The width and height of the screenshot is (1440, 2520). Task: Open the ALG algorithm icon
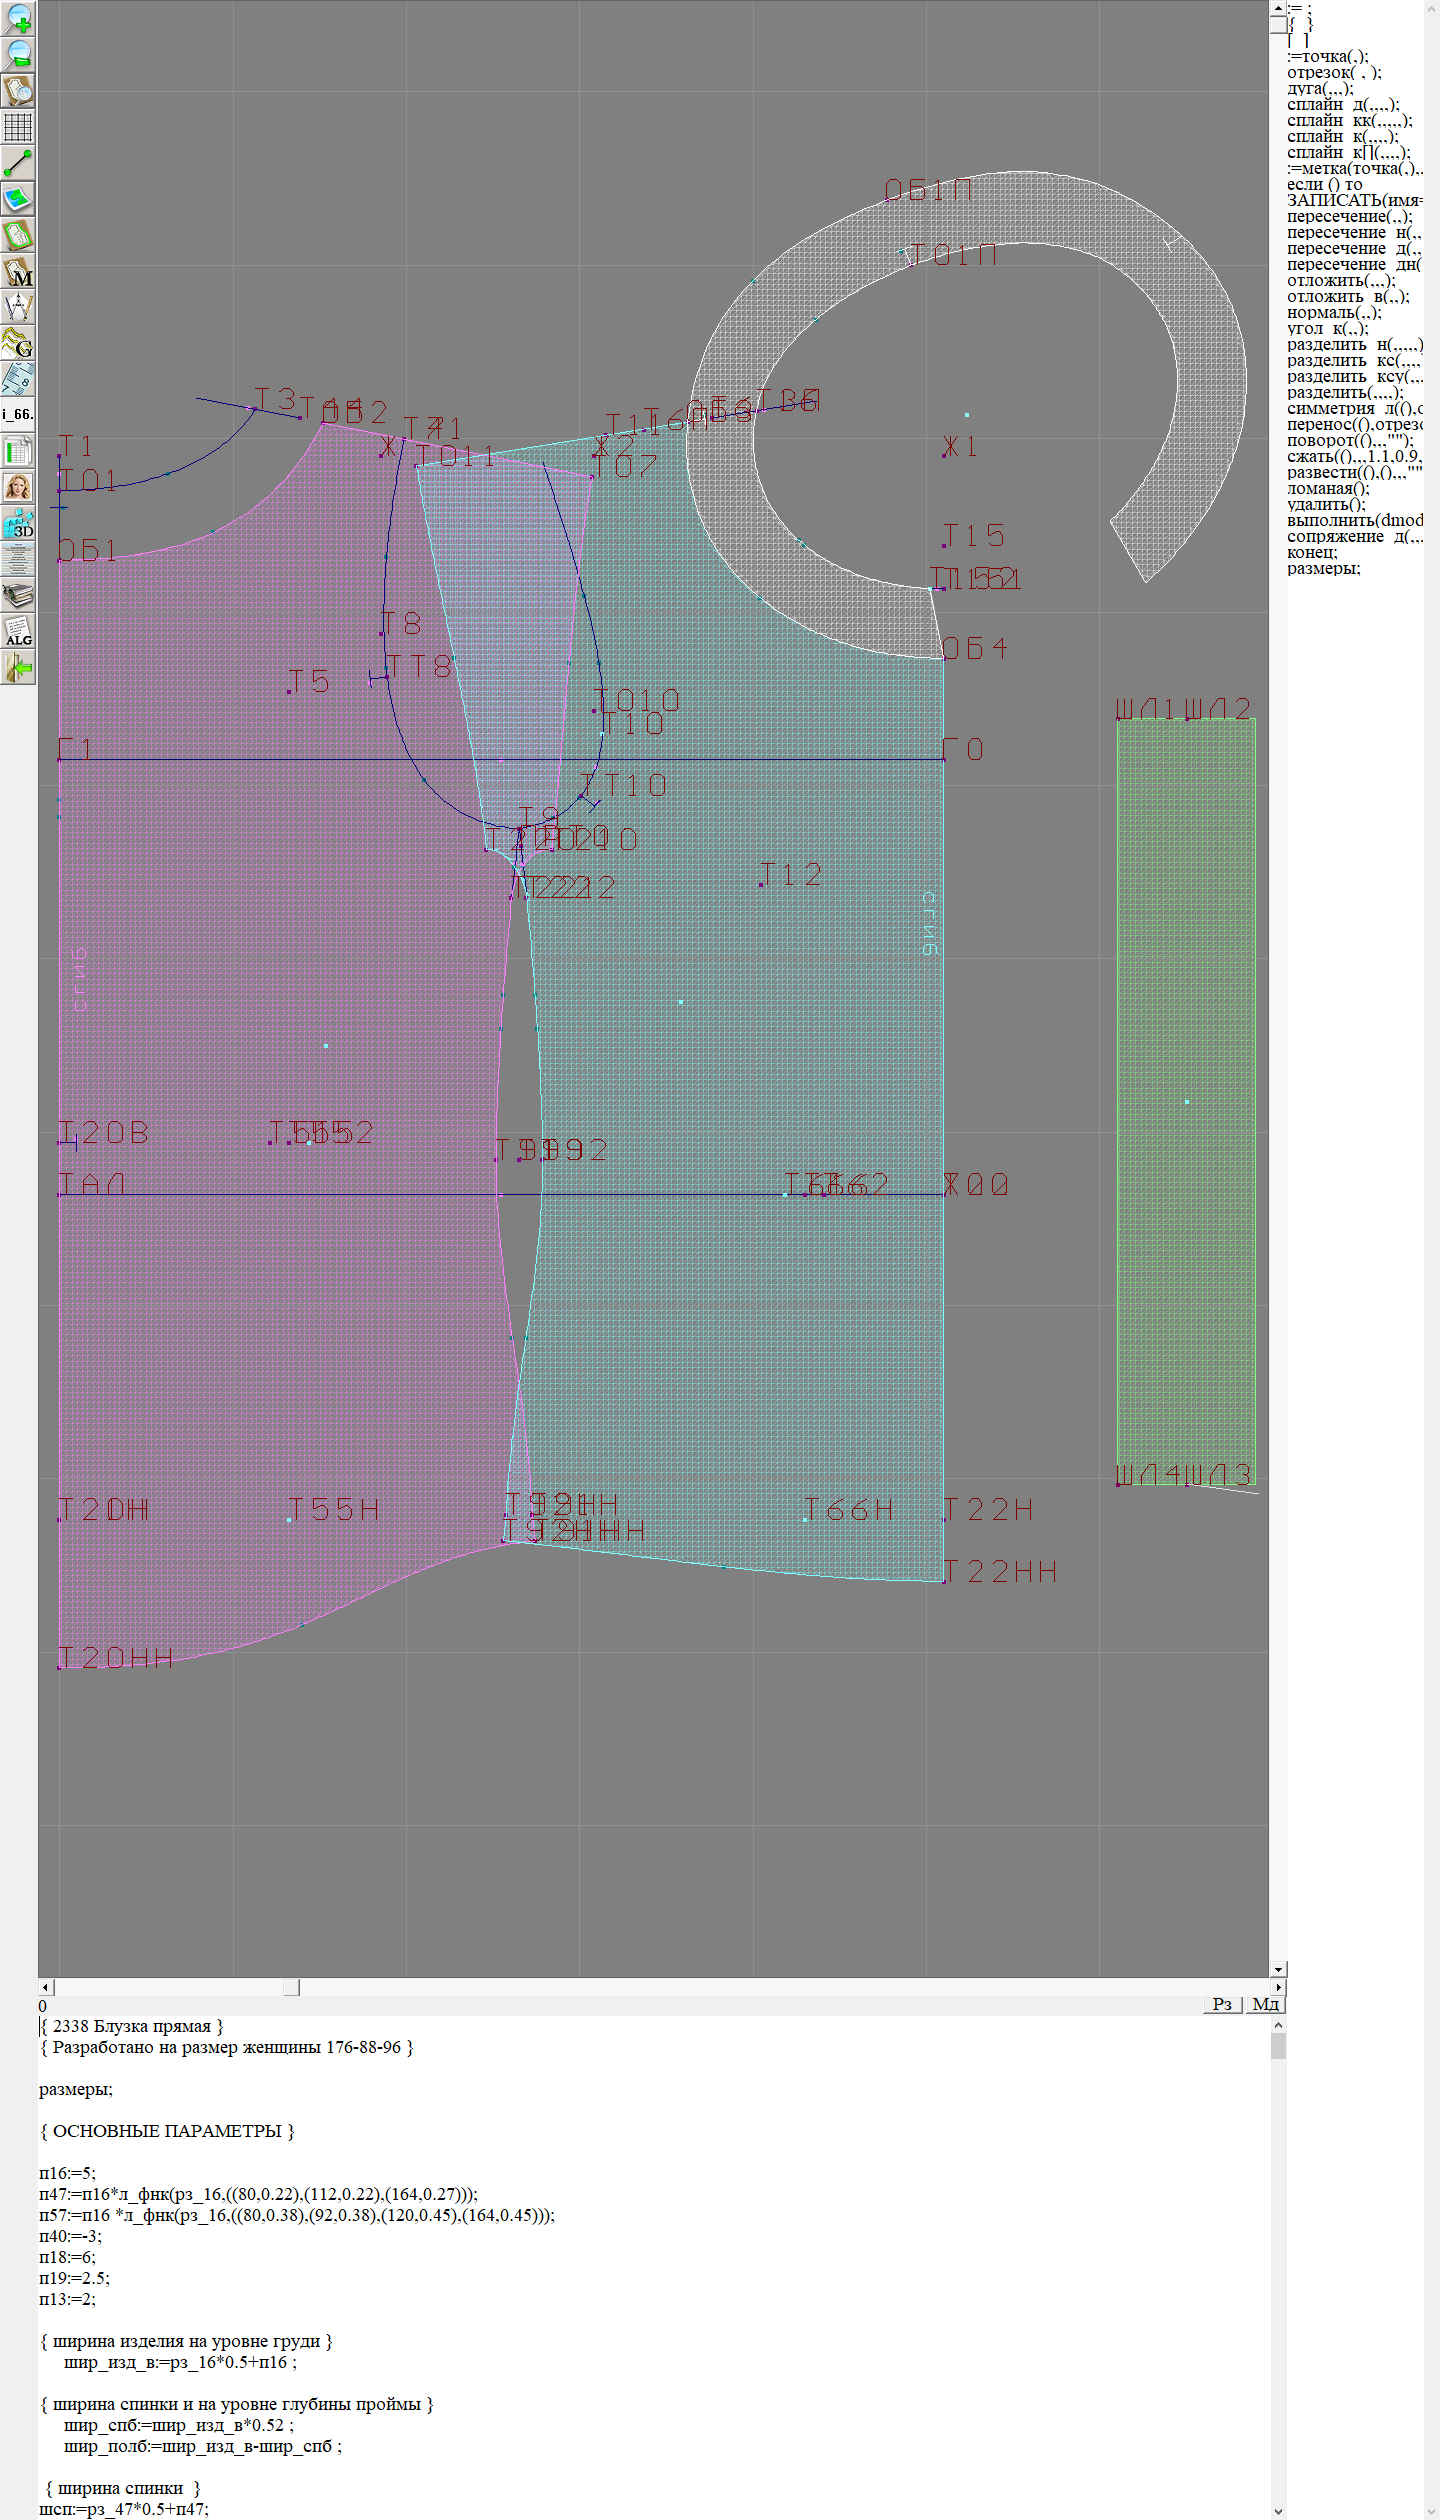click(x=18, y=631)
